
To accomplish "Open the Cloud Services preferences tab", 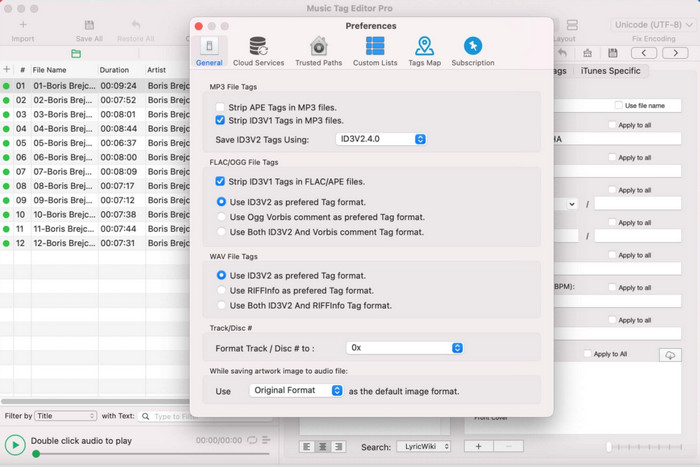I will (x=258, y=52).
